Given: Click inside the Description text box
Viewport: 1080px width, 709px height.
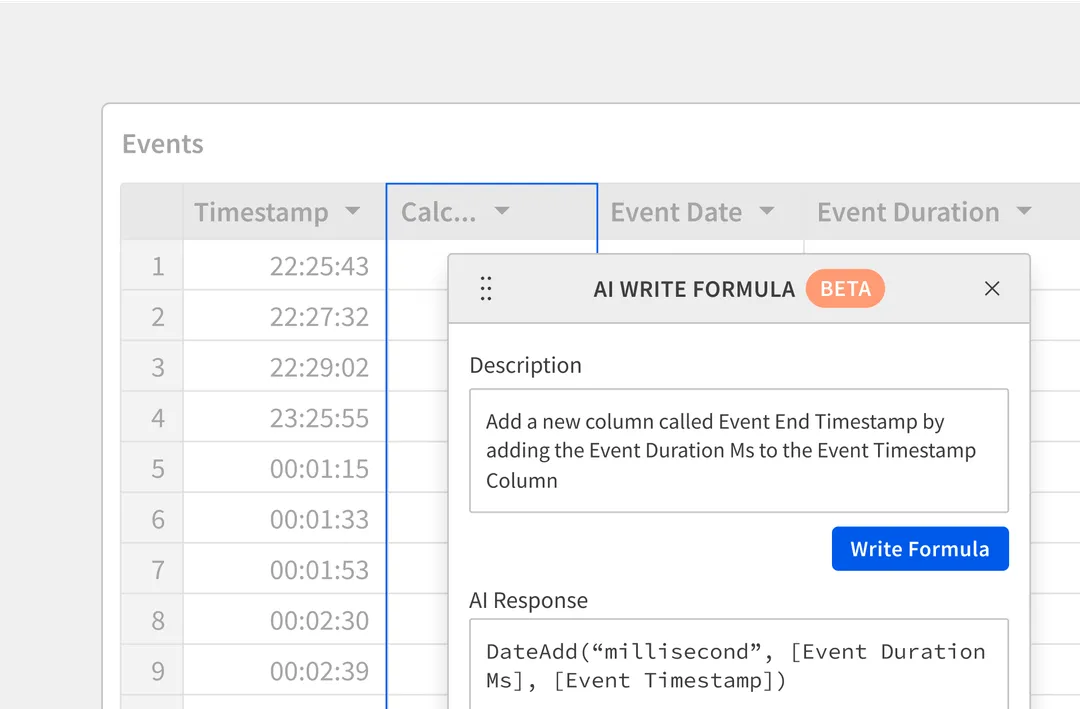Looking at the screenshot, I should click(x=738, y=450).
